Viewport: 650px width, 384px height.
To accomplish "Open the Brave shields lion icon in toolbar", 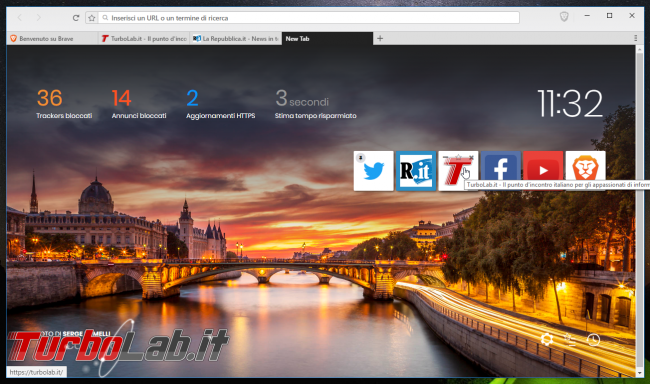I will tap(564, 17).
